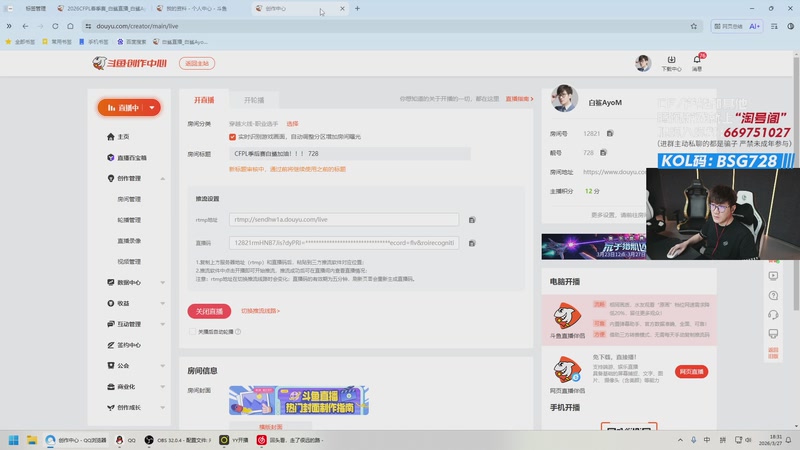Open 下载中心 download center icon
Screen dimensions: 800x450
(671, 63)
